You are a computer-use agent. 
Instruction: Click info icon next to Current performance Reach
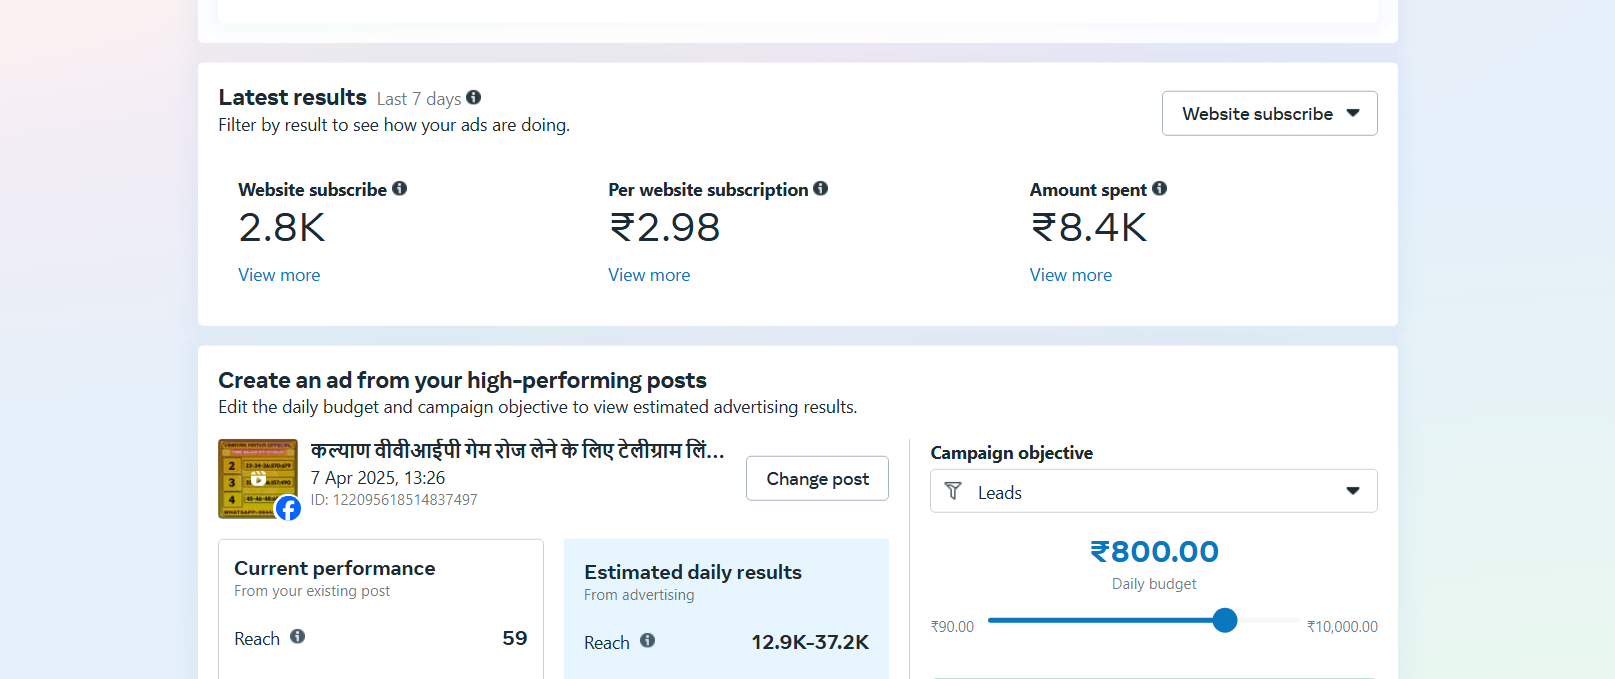click(x=298, y=637)
